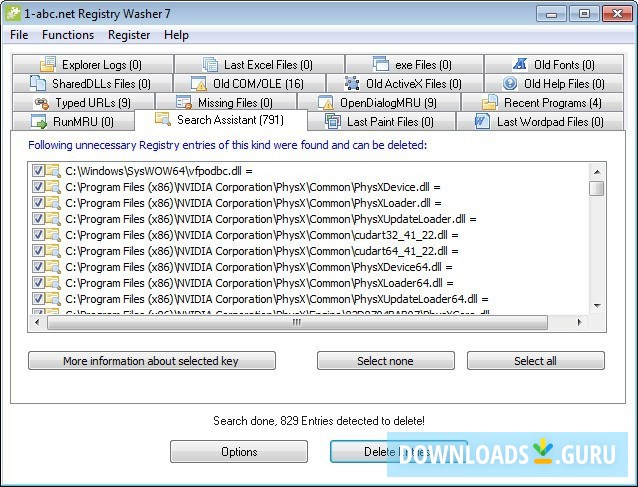Click the Typed URLs chain icon
The image size is (638, 487).
coord(42,103)
